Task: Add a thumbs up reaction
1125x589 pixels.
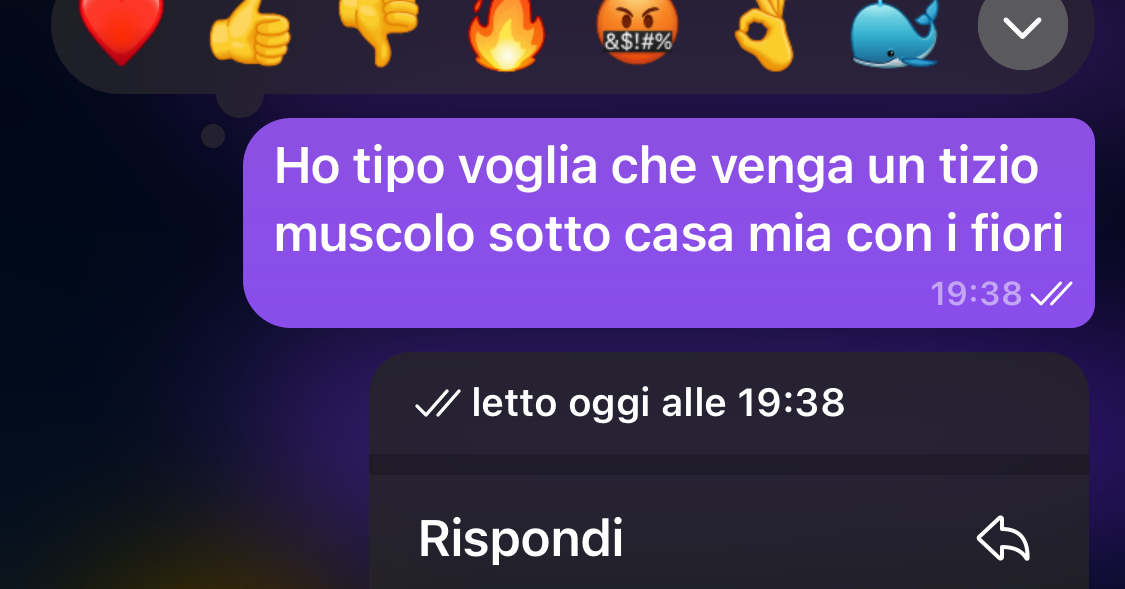Action: click(250, 30)
